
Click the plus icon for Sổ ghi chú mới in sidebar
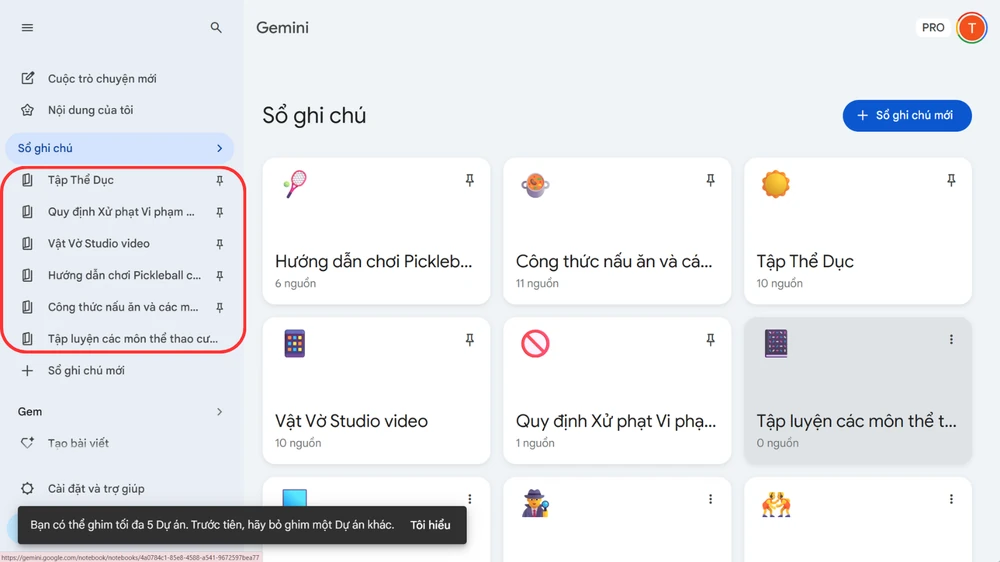[27, 371]
